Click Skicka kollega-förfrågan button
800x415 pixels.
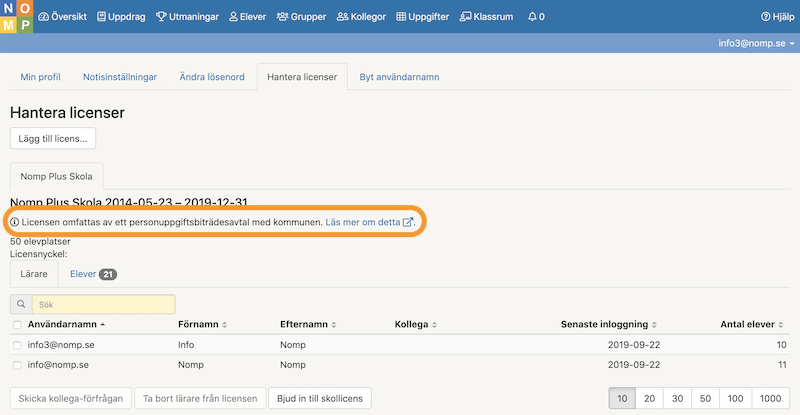click(71, 399)
